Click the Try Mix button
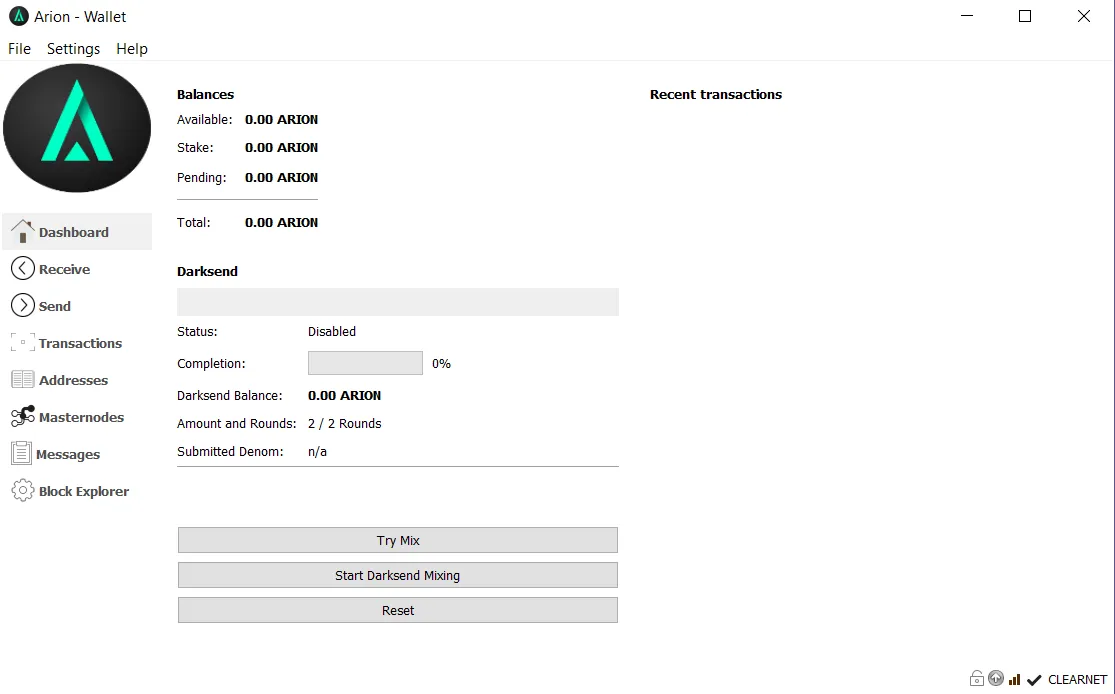Viewport: 1115px width, 694px height. (x=398, y=540)
